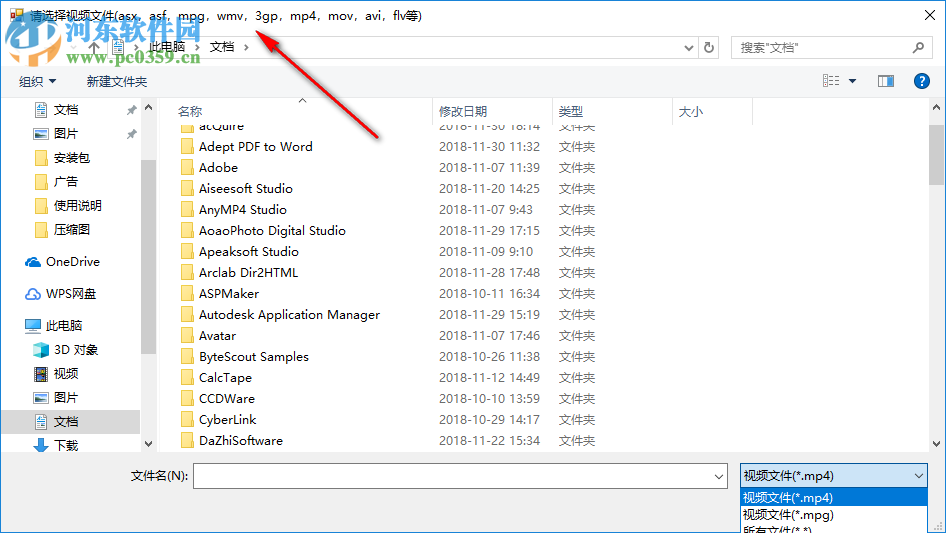Open the help question mark icon

tap(921, 81)
